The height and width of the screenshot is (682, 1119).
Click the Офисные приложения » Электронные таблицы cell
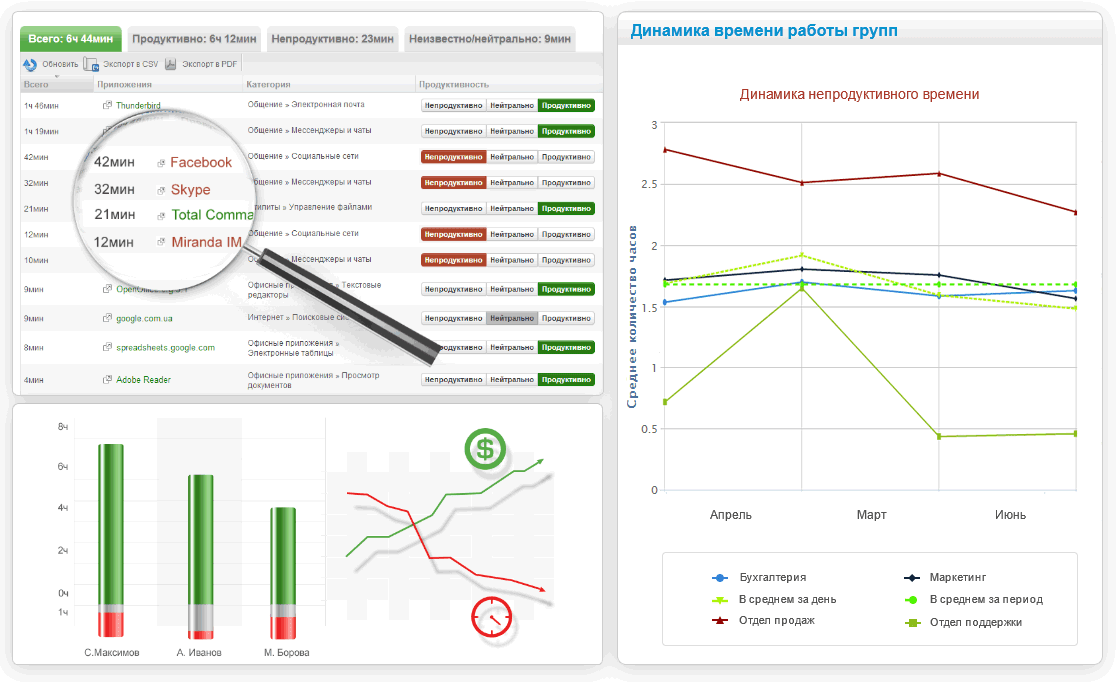293,348
